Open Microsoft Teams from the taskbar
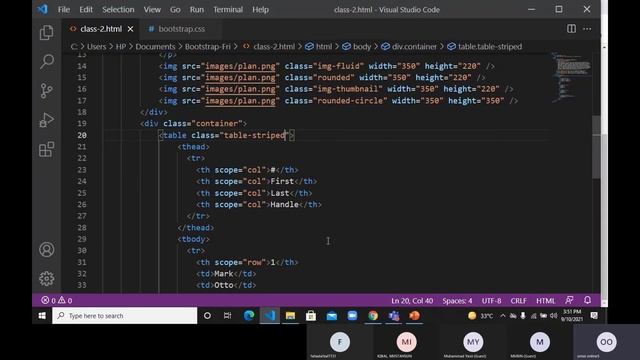The height and width of the screenshot is (360, 640). (x=393, y=316)
